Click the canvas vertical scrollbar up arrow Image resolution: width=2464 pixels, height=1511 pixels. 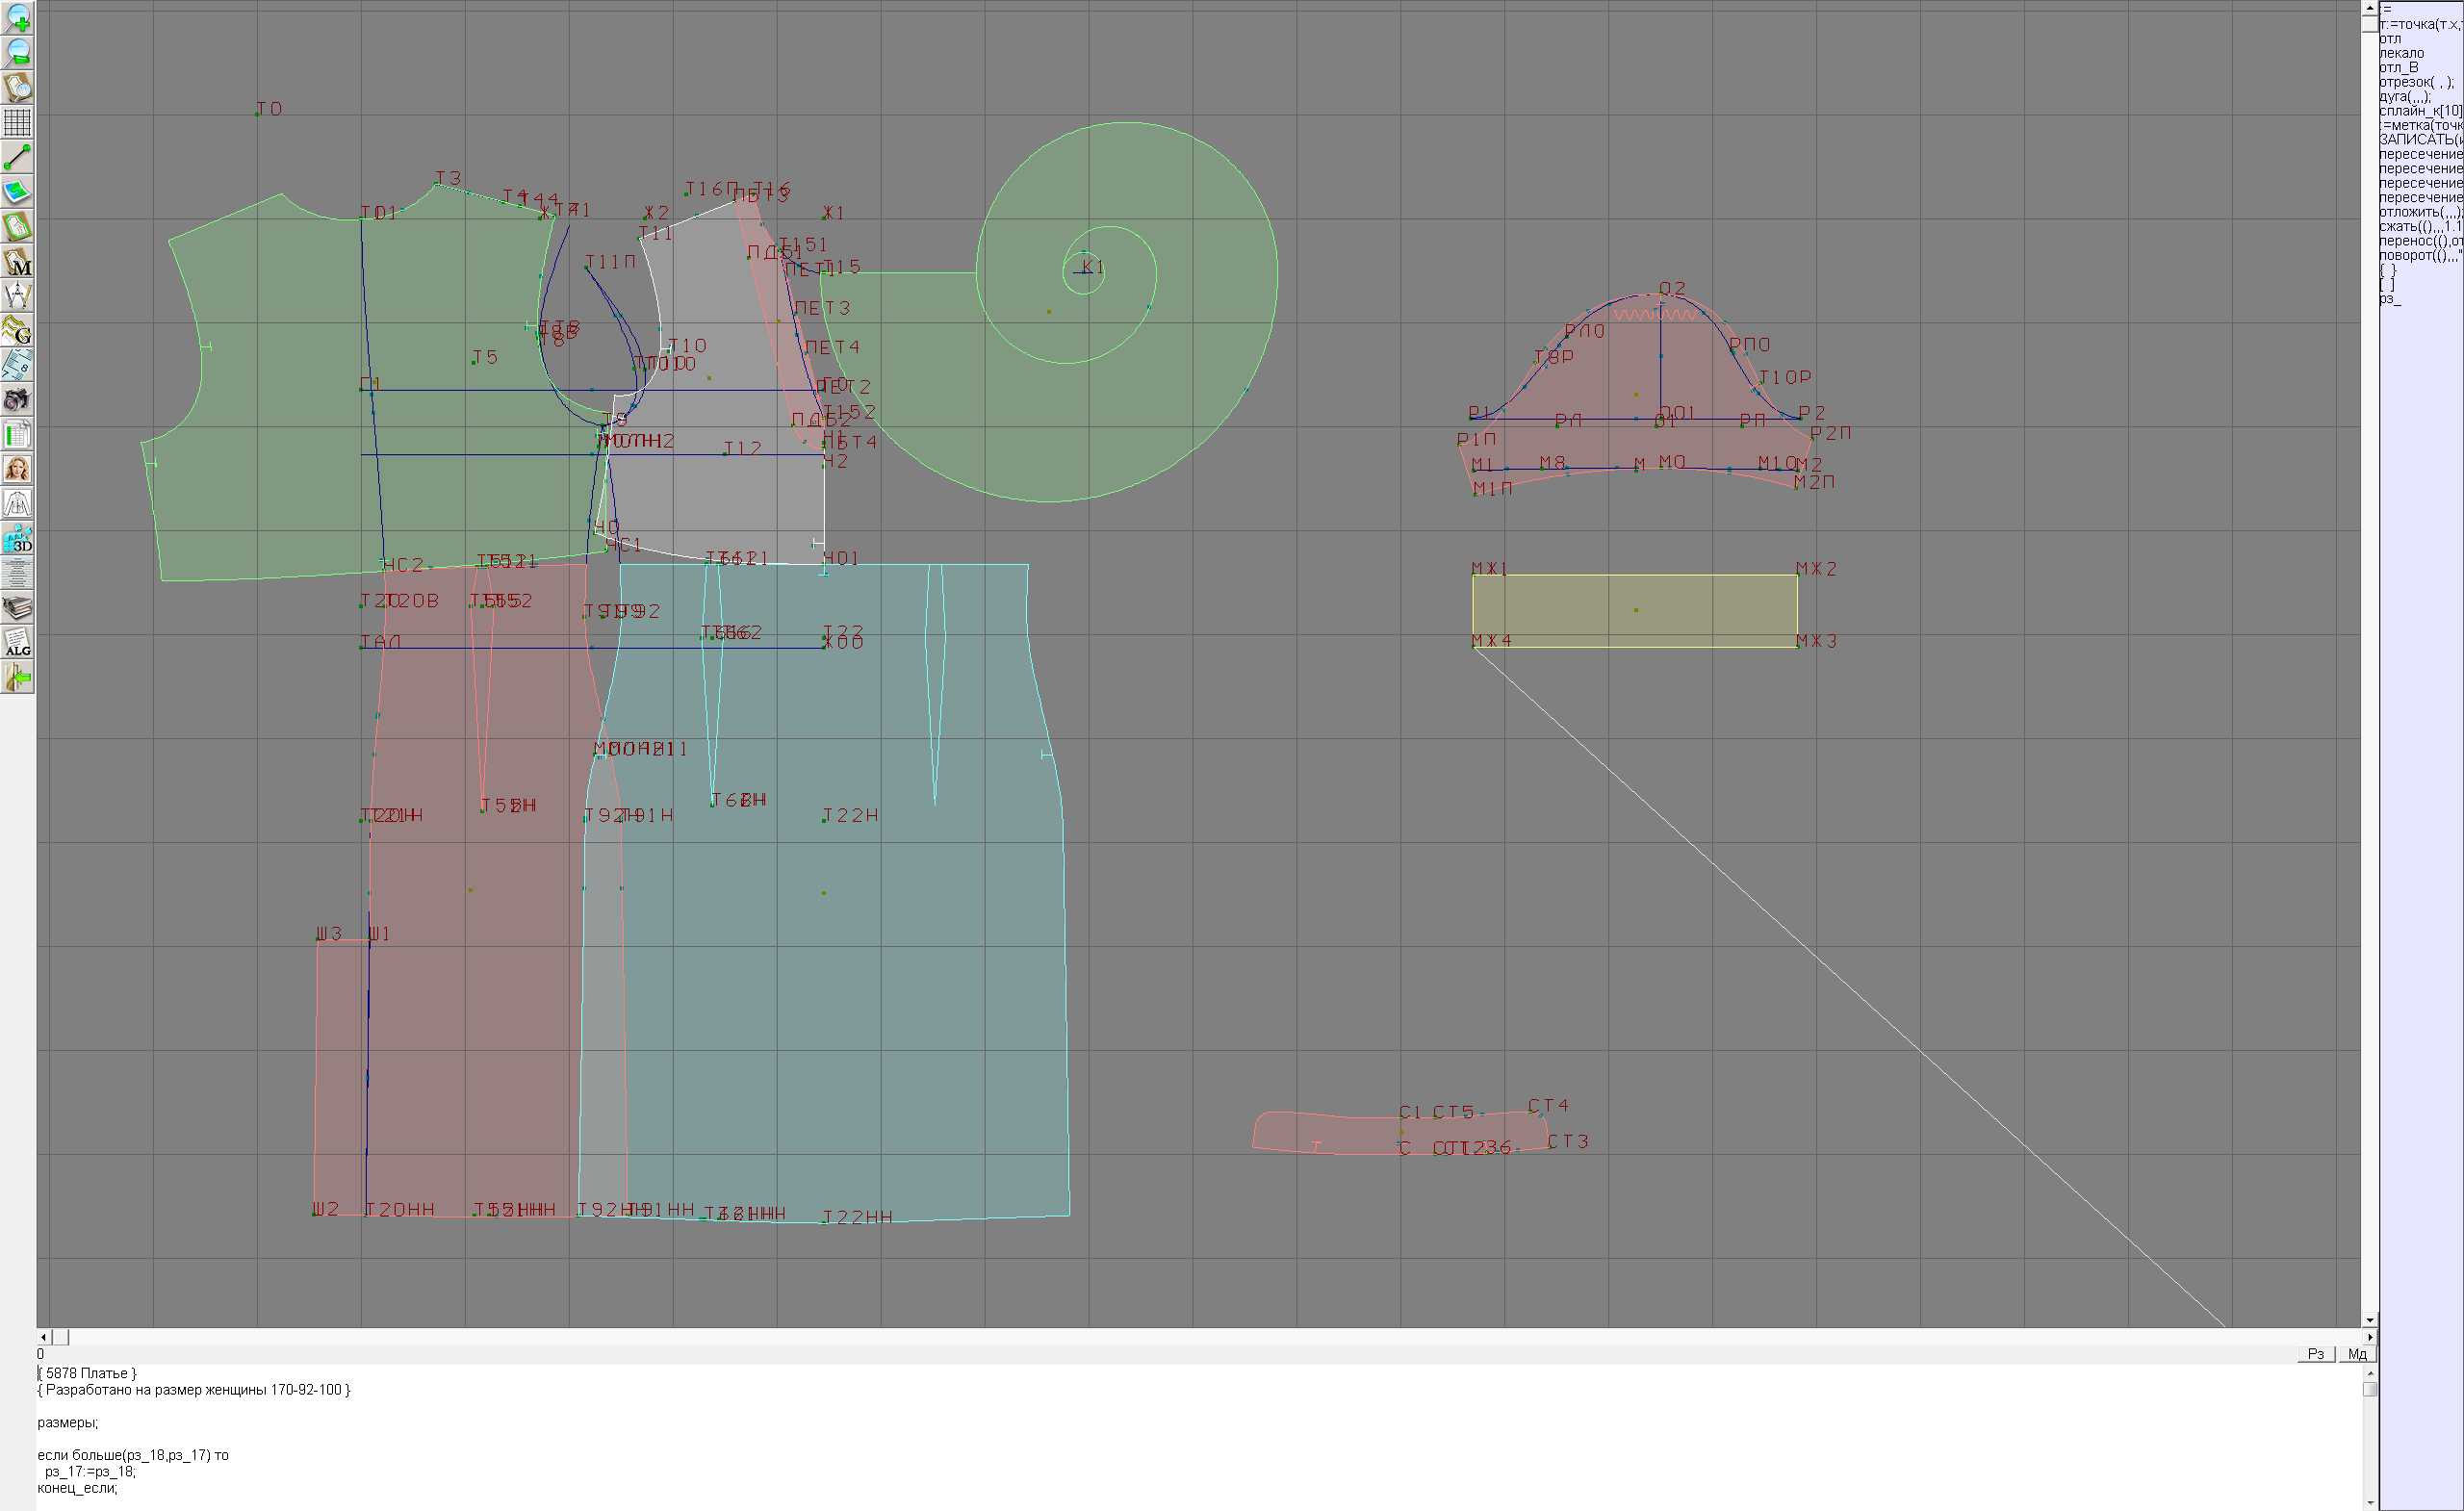click(2369, 8)
